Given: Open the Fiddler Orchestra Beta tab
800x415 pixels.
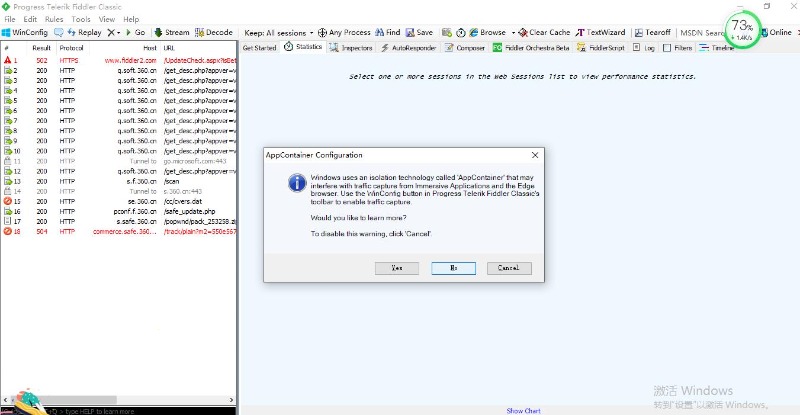Looking at the screenshot, I should point(531,47).
